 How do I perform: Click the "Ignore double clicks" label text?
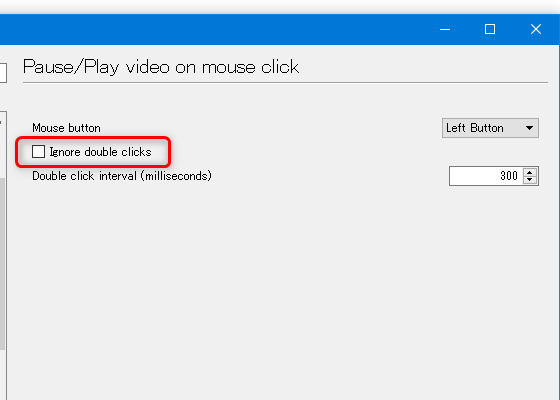point(100,152)
